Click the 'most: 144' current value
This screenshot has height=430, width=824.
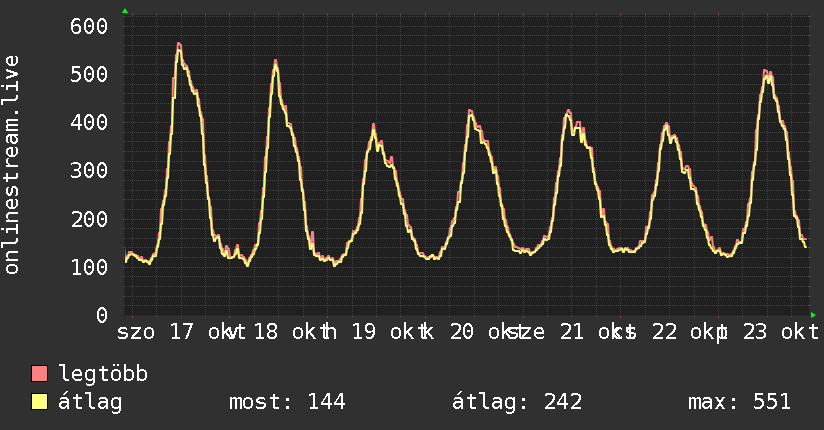tap(287, 402)
